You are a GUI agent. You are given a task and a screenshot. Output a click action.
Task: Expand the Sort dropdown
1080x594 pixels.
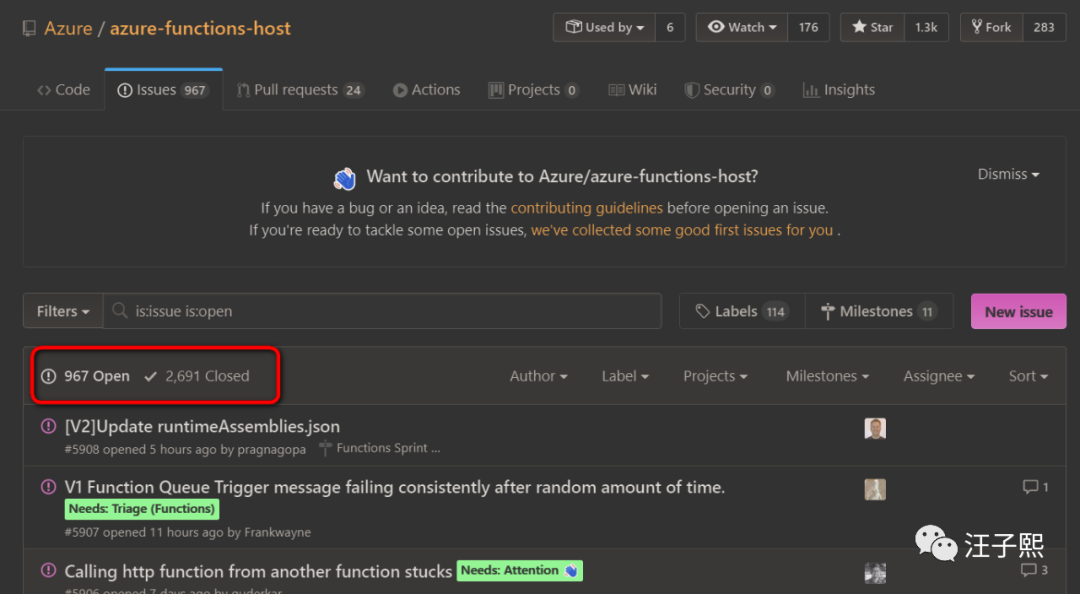[x=1028, y=376]
